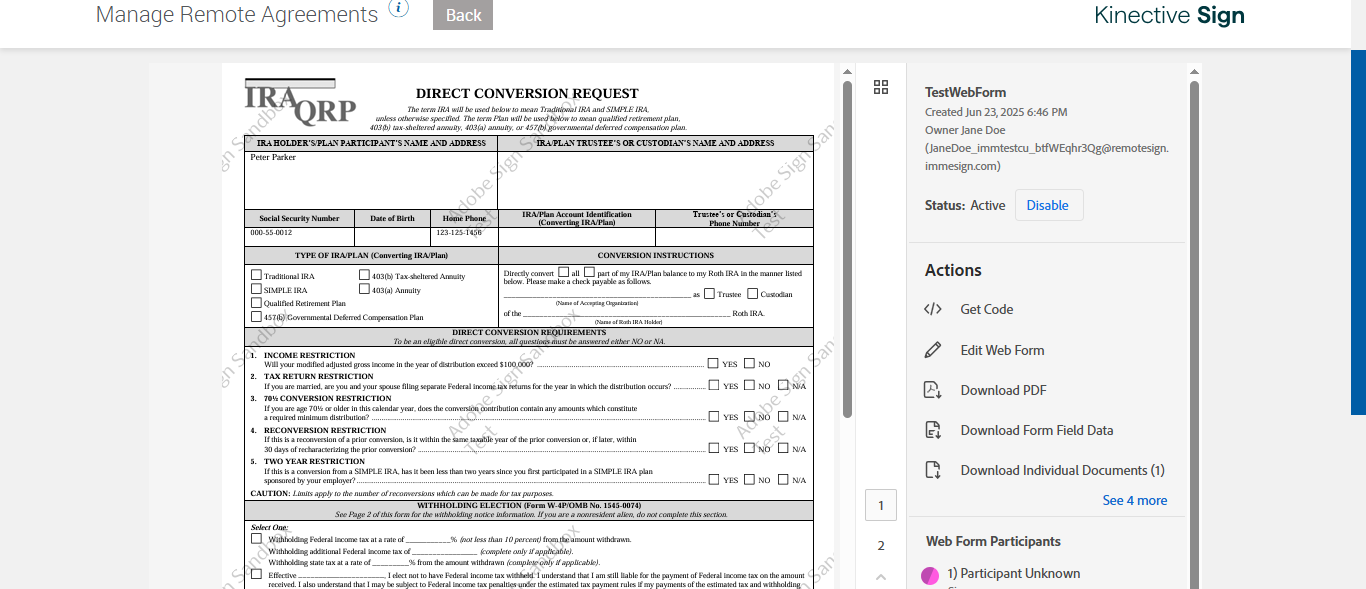The height and width of the screenshot is (589, 1366).
Task: Click the Home Phone value 123-123-1456
Action: click(459, 232)
